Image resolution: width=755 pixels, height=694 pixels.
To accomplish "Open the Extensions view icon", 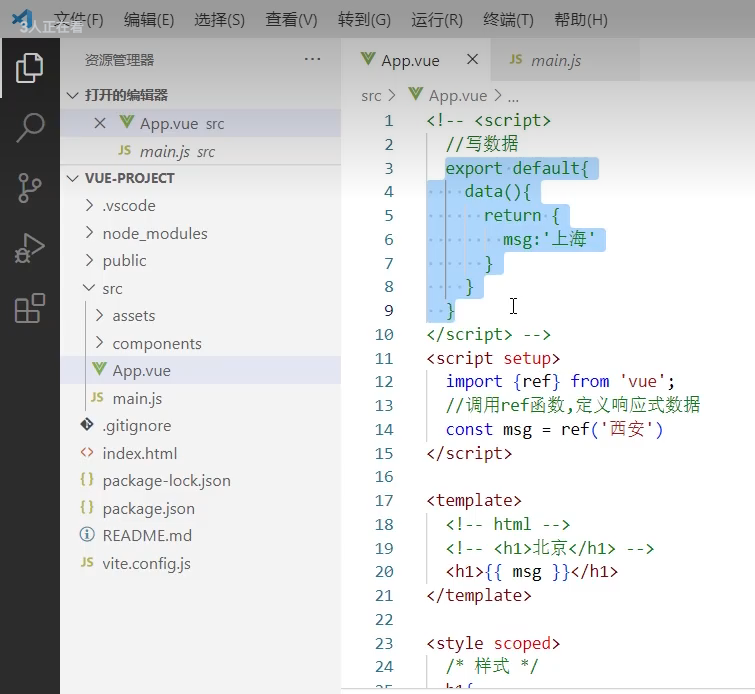I will point(29,308).
